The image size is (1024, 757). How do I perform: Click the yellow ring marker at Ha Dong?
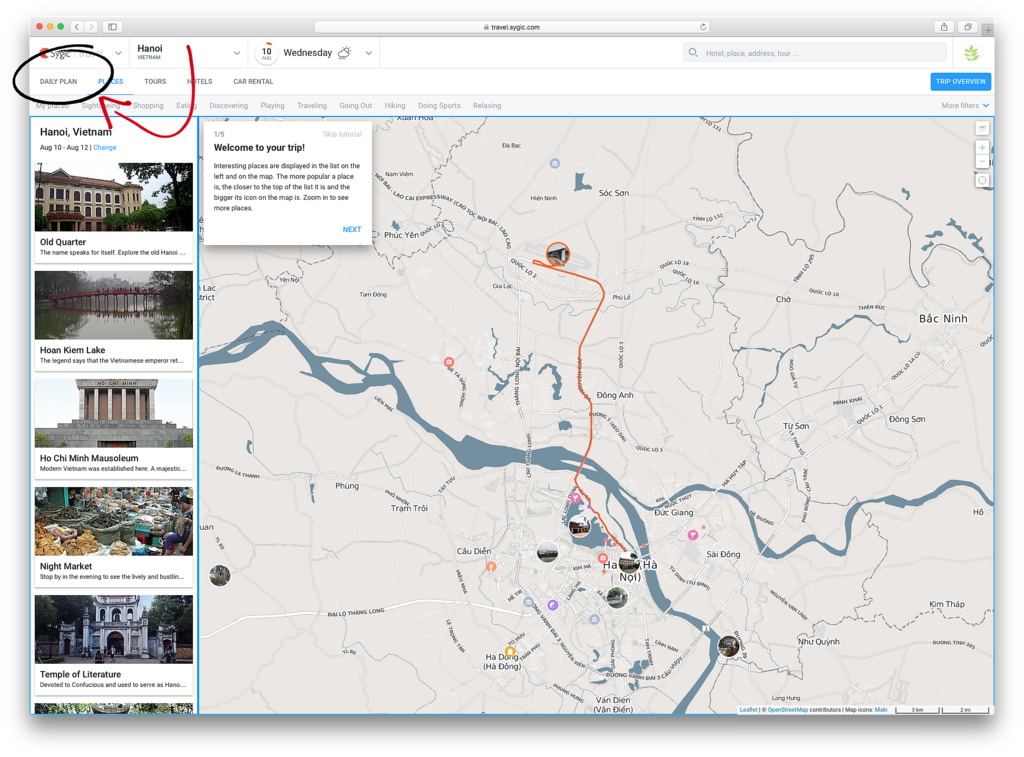510,651
